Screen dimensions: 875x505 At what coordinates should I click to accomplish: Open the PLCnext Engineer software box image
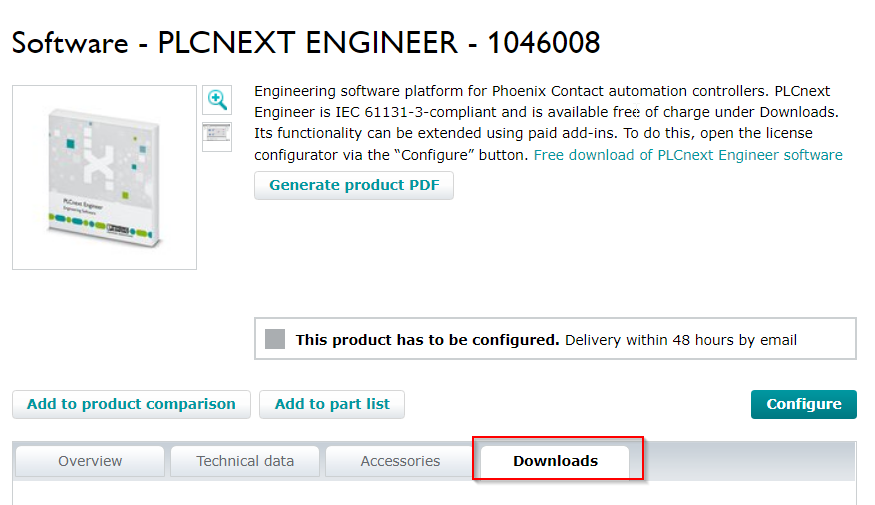pos(104,177)
